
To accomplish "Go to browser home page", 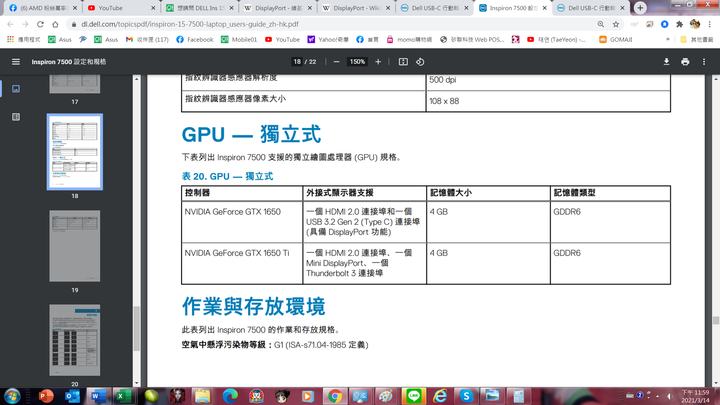I will (55, 24).
